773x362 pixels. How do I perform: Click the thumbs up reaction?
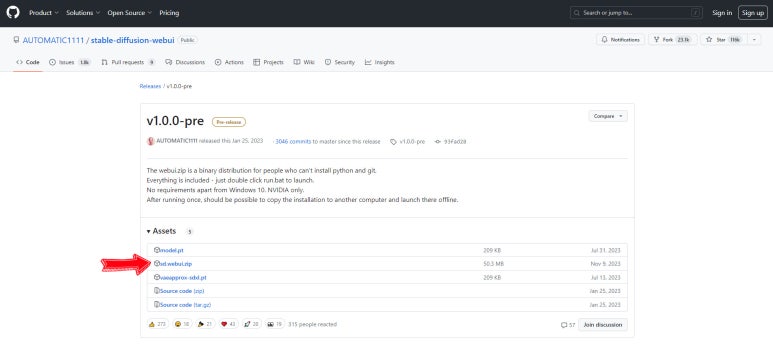click(x=158, y=324)
